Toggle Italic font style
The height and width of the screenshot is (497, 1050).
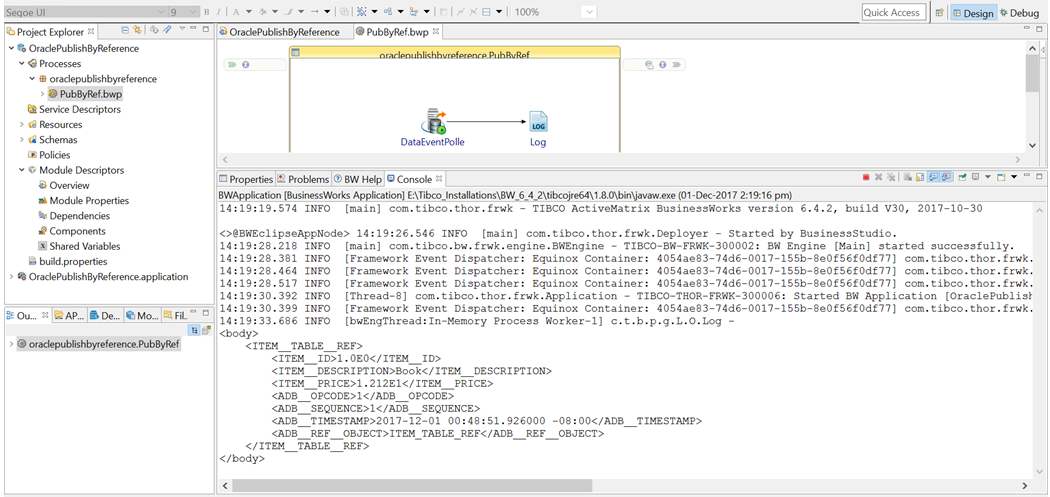218,12
